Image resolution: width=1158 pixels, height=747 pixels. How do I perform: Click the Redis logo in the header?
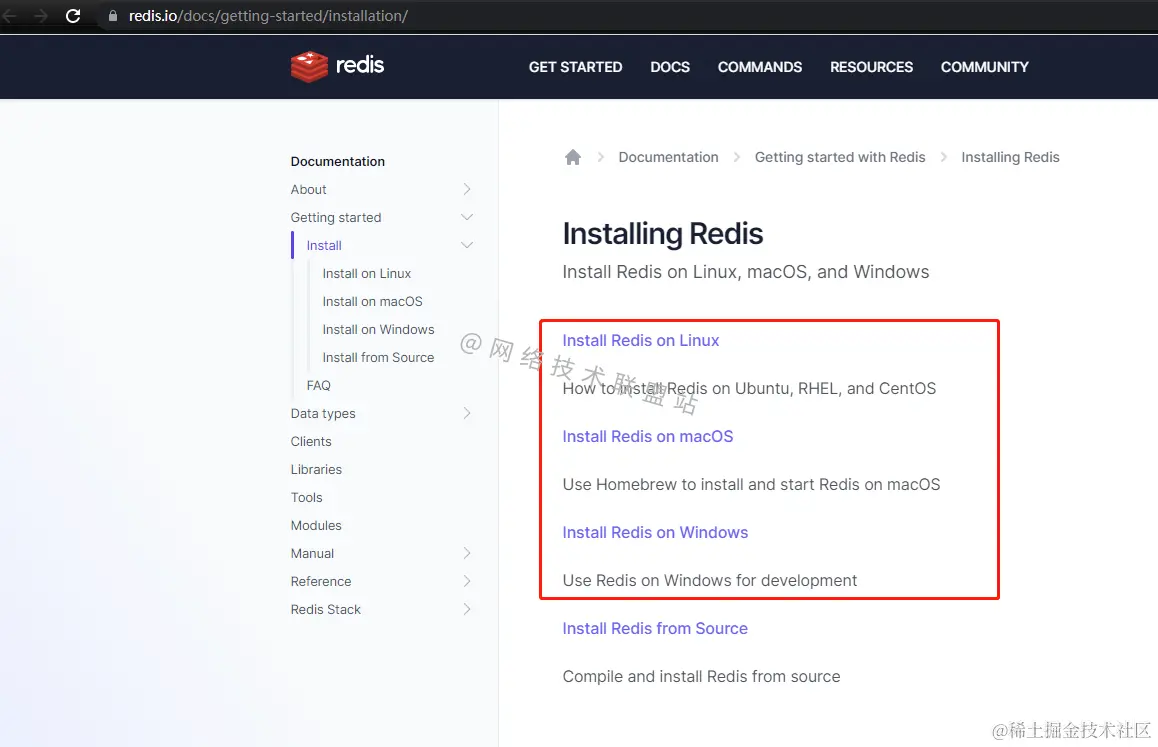(x=338, y=66)
